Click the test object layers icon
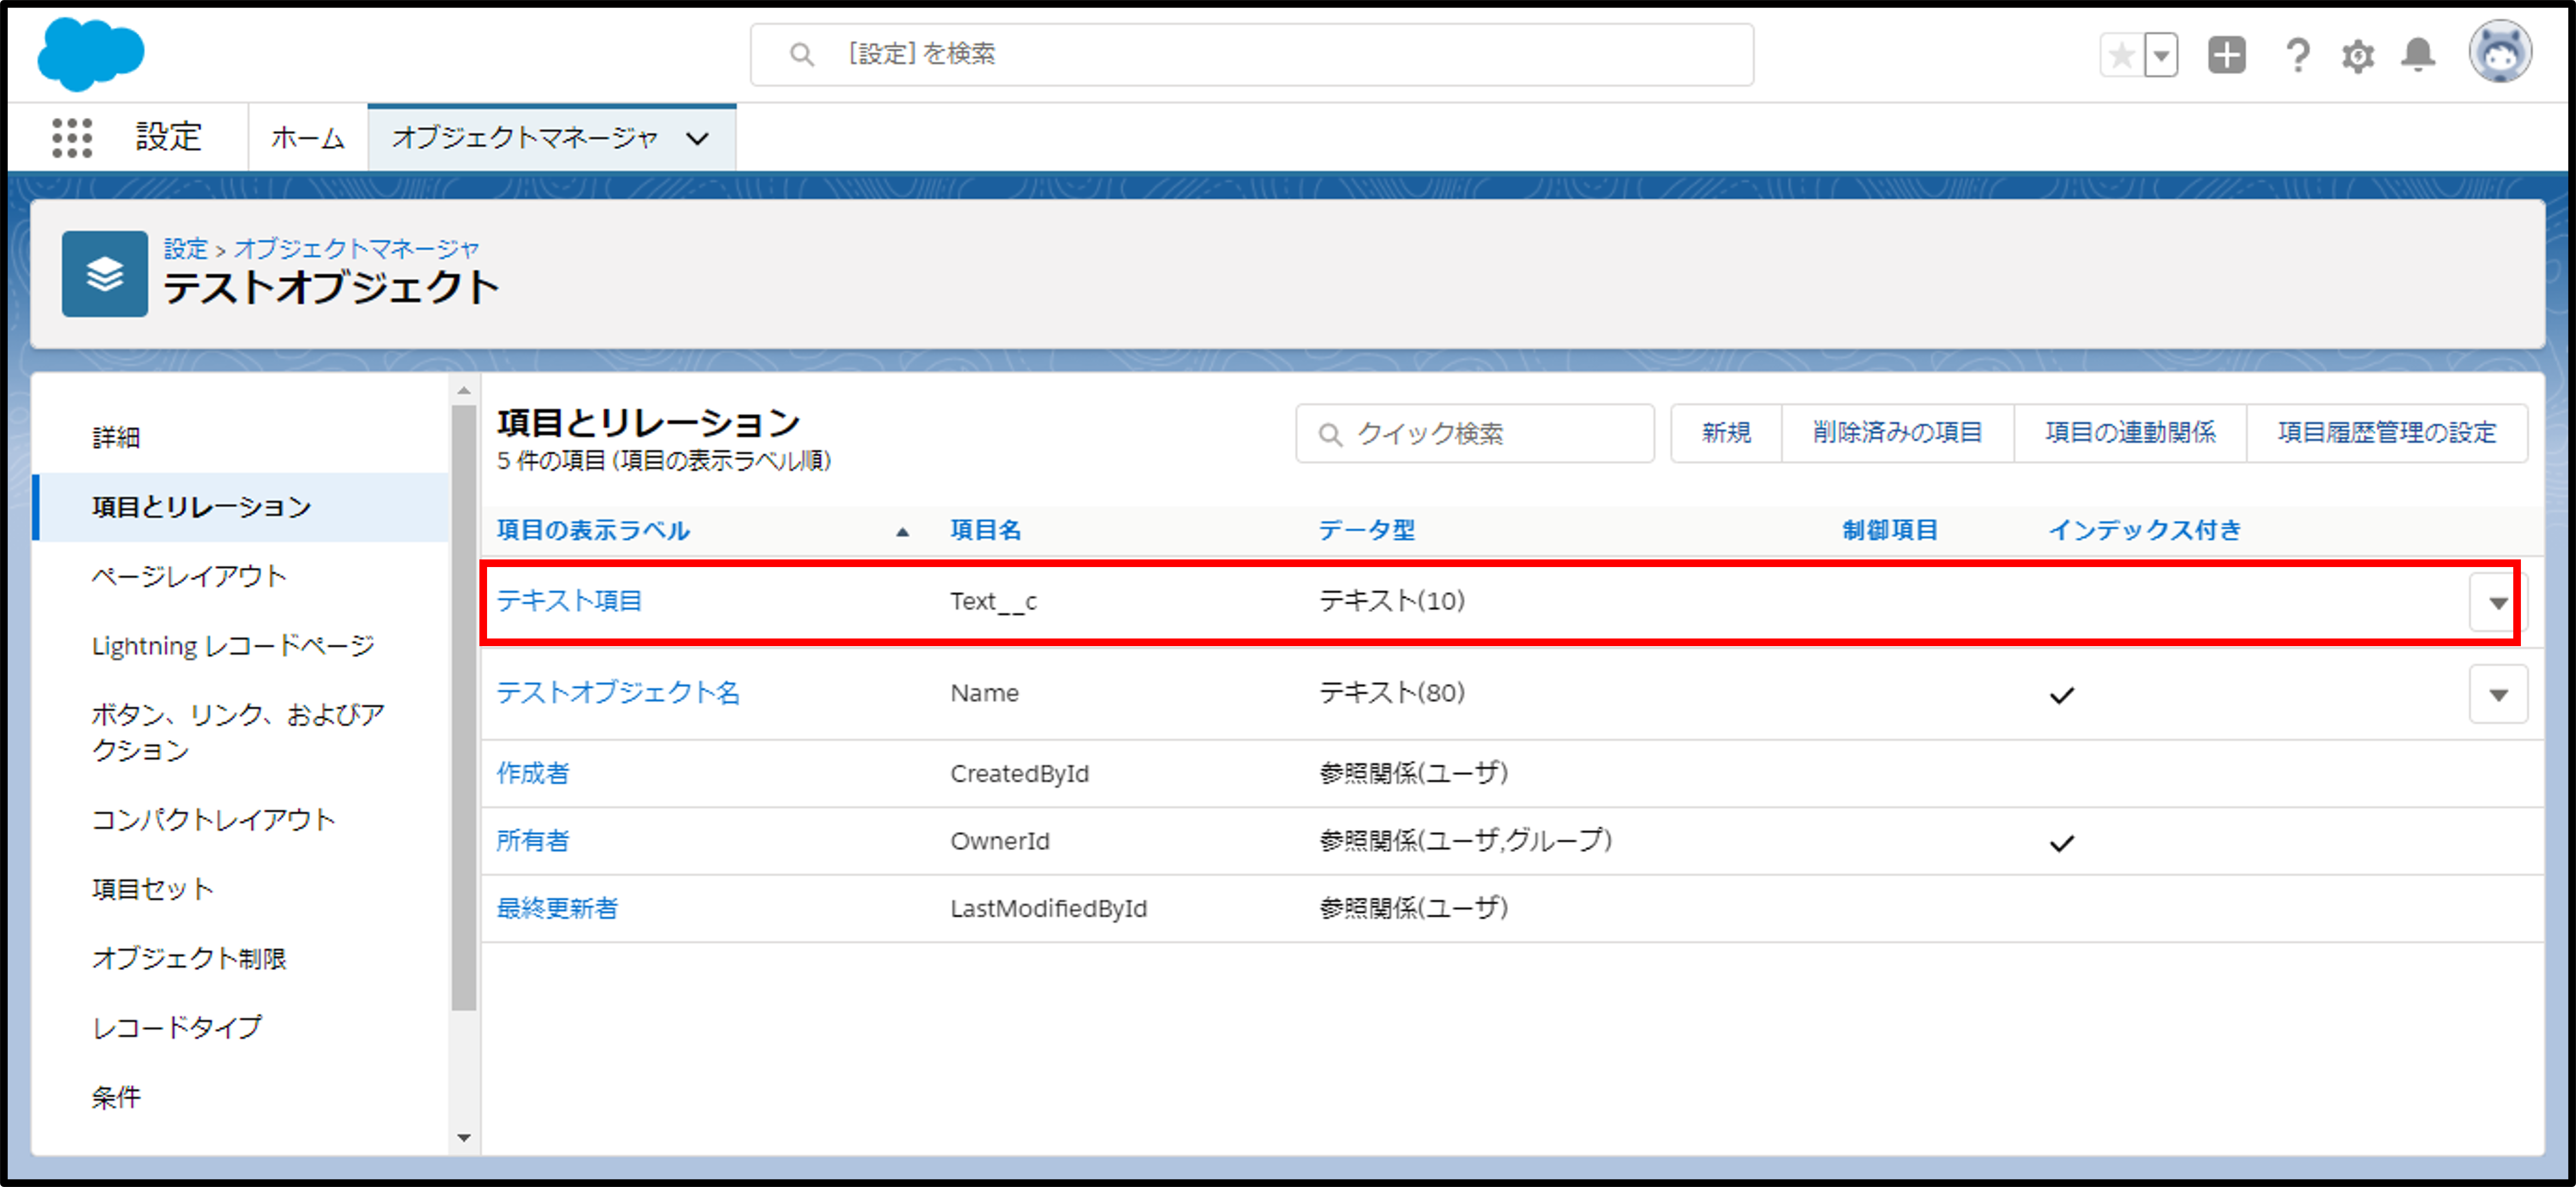Viewport: 2576px width, 1187px height. point(105,274)
